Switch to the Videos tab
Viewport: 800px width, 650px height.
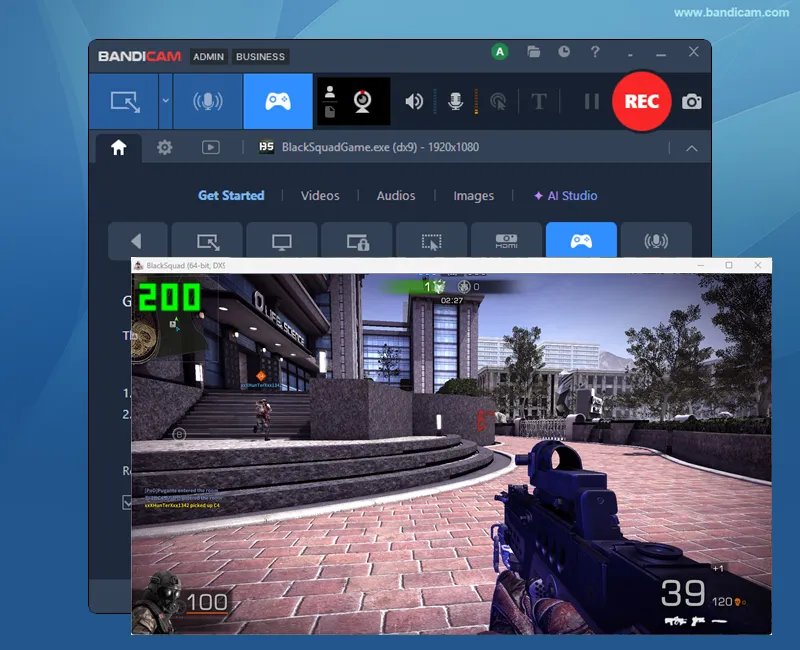point(320,195)
